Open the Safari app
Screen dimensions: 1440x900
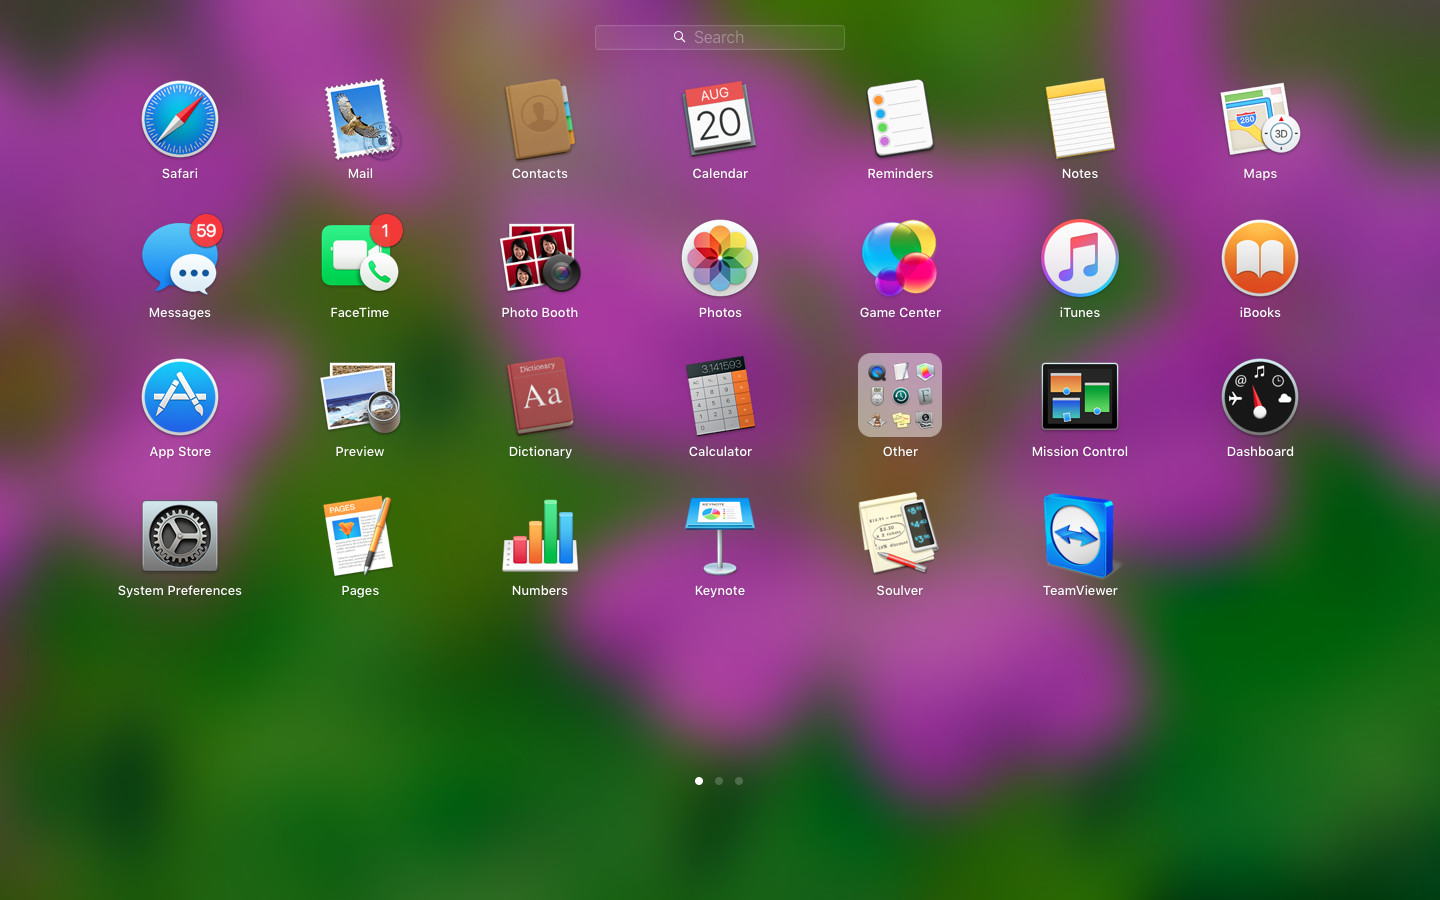pos(180,120)
